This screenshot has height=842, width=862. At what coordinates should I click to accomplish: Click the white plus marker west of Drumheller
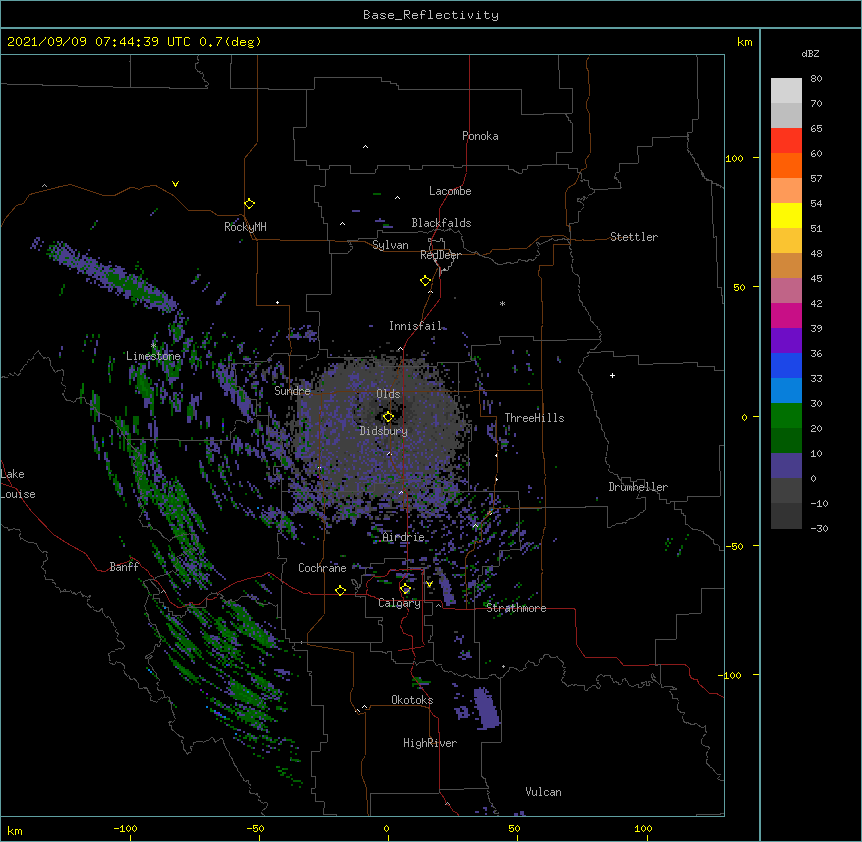click(612, 375)
